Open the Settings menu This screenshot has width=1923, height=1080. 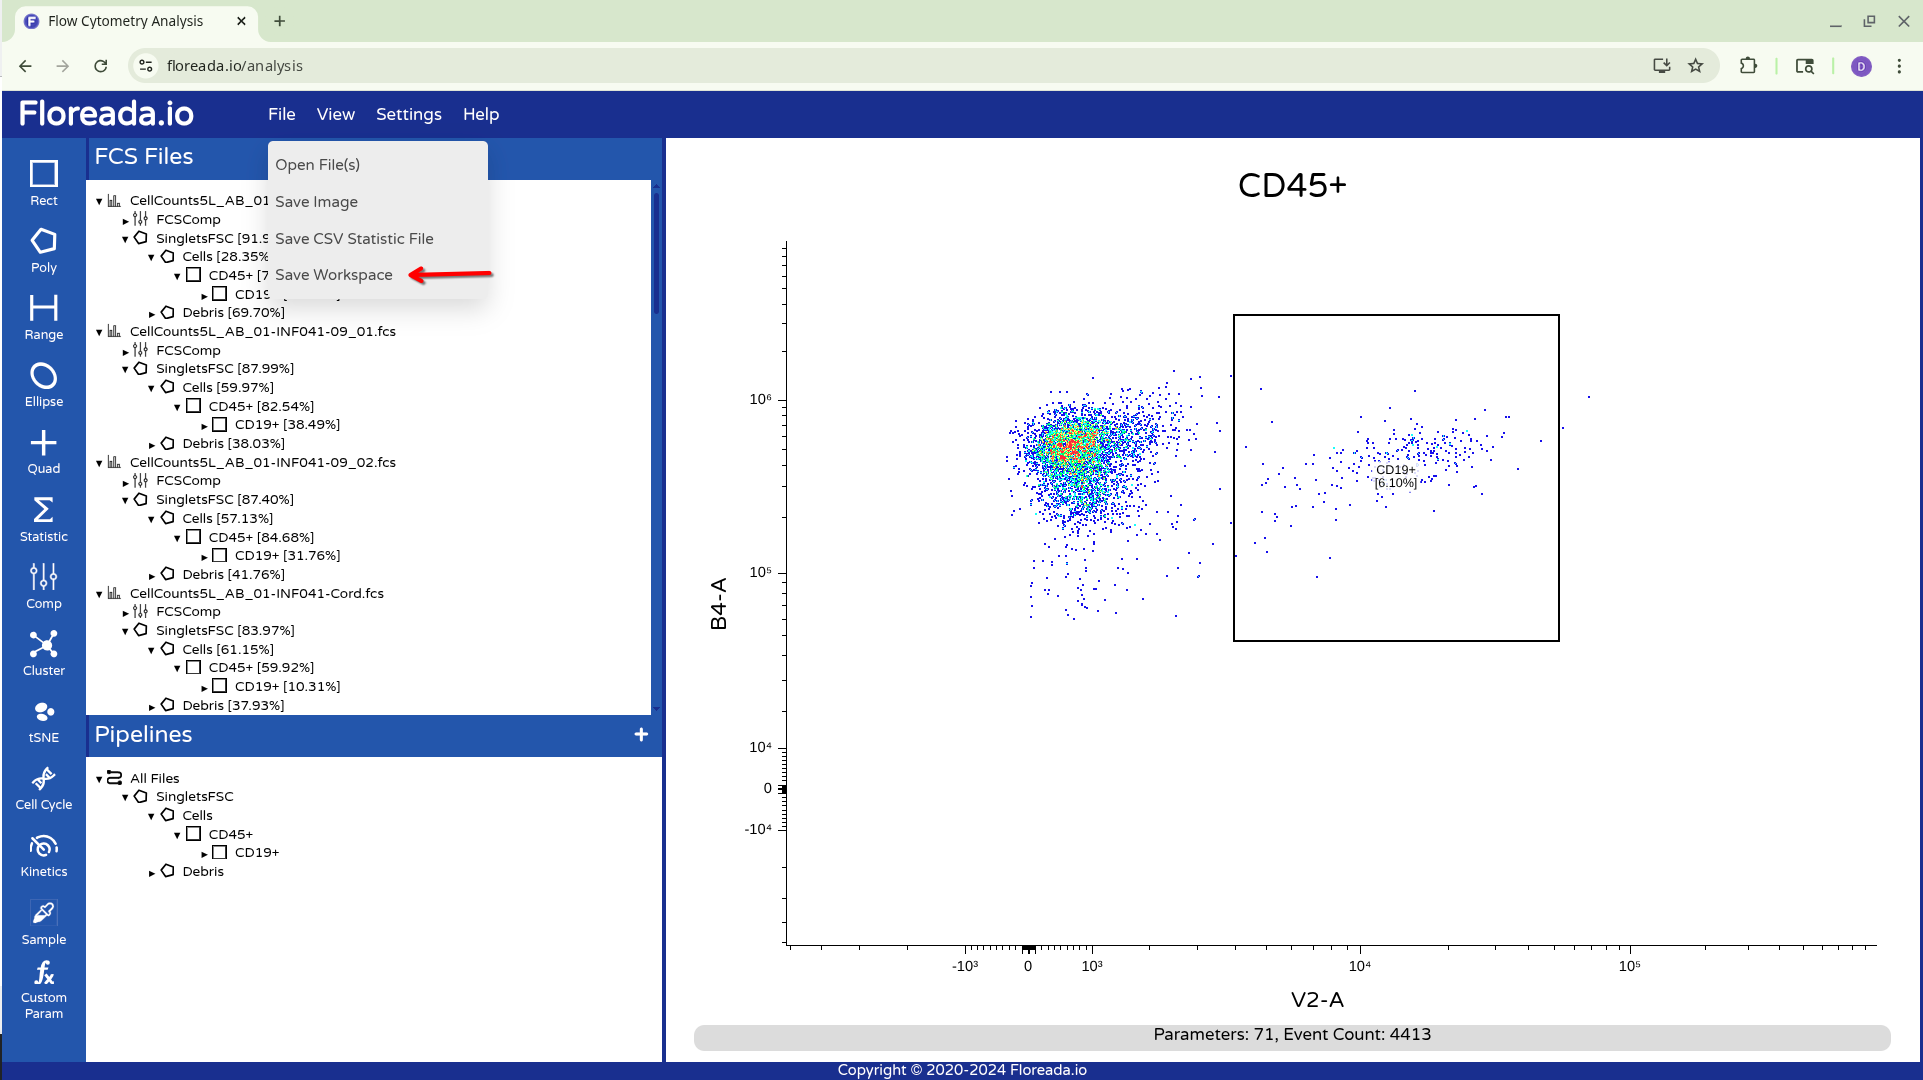[x=408, y=114]
